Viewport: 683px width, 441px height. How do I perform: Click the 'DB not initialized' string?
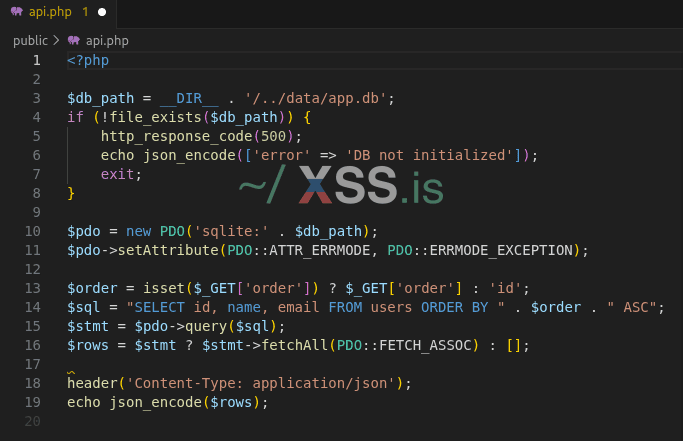[x=429, y=155]
